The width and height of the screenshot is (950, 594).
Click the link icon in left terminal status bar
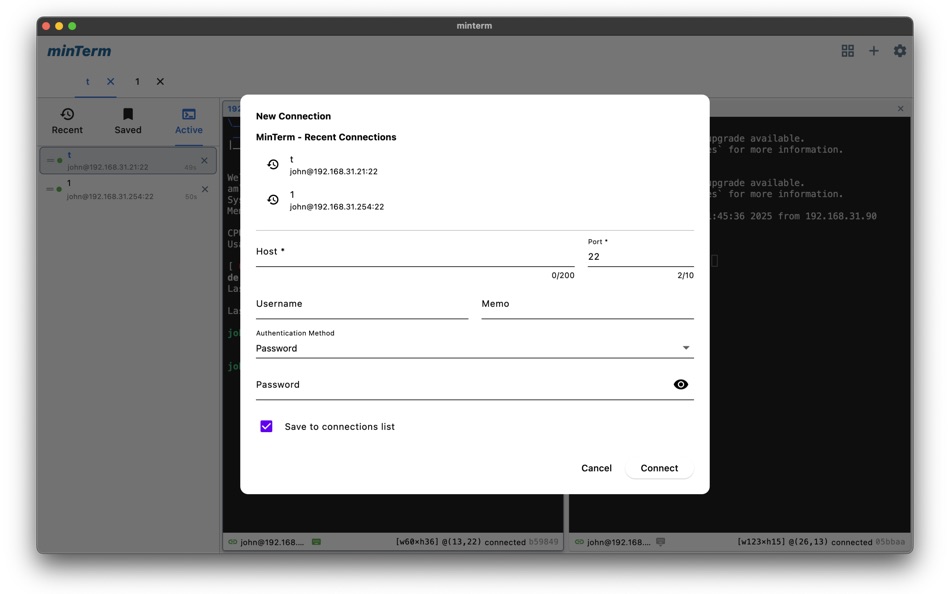tap(232, 542)
